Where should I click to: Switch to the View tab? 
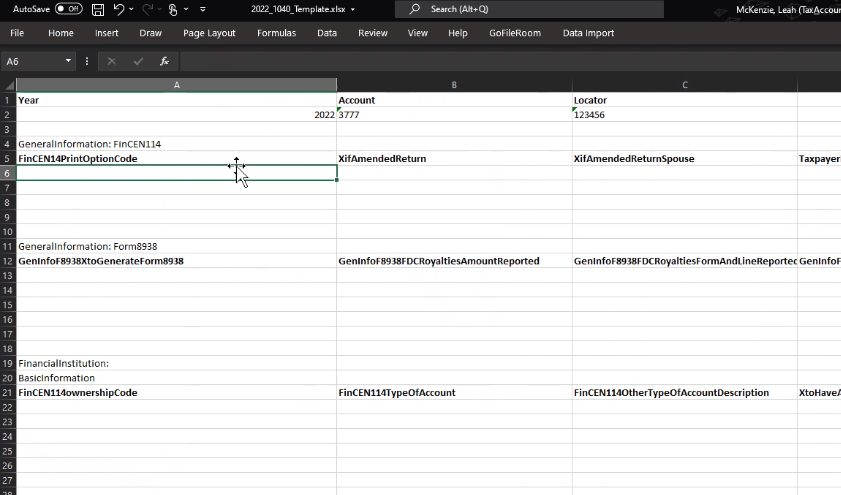417,33
